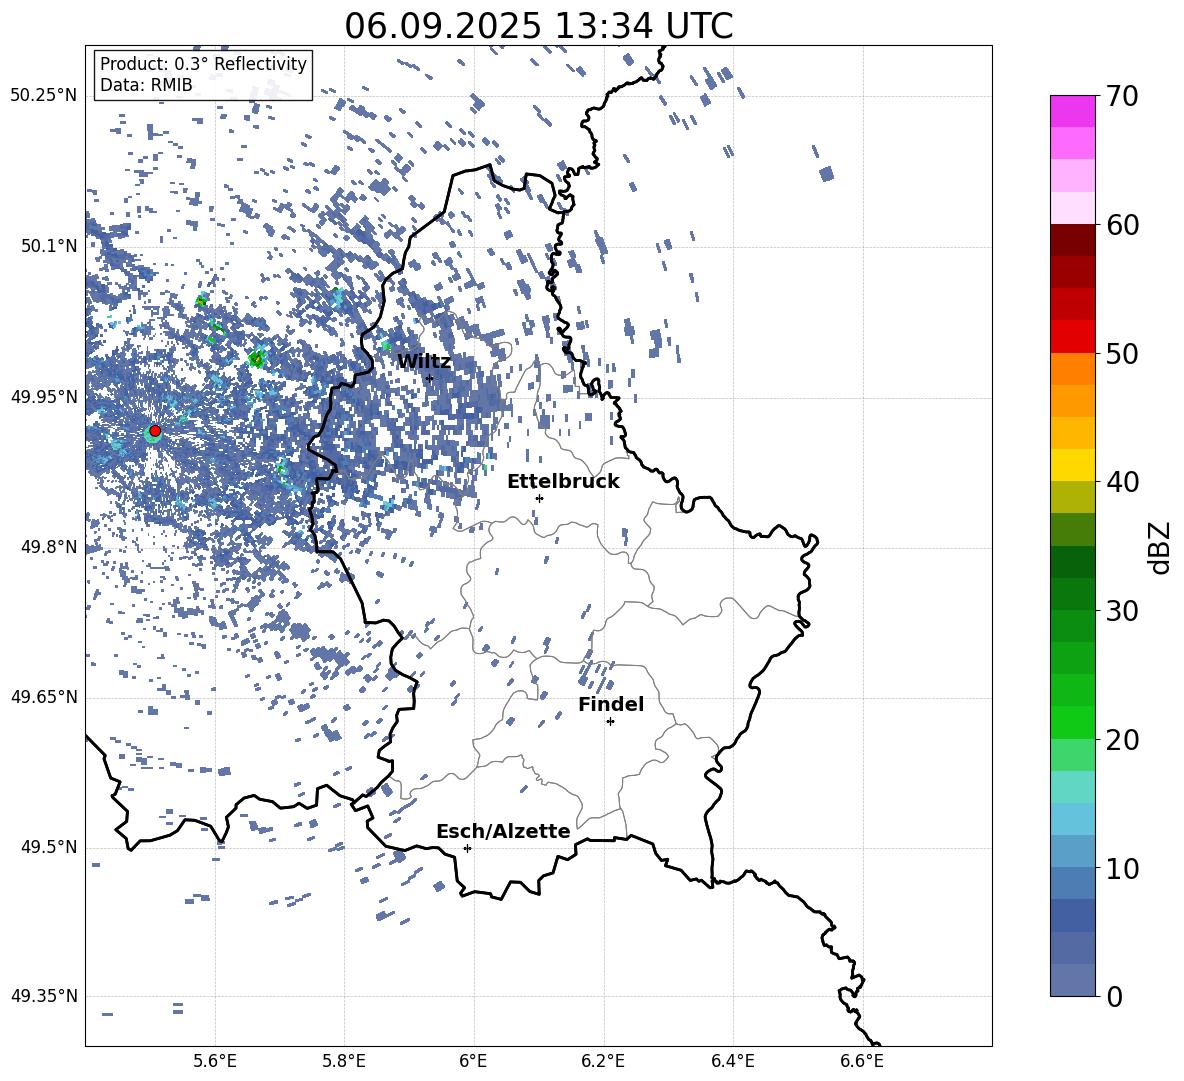Click the 5.8°E longitude label
This screenshot has width=1184, height=1081.
click(344, 1061)
